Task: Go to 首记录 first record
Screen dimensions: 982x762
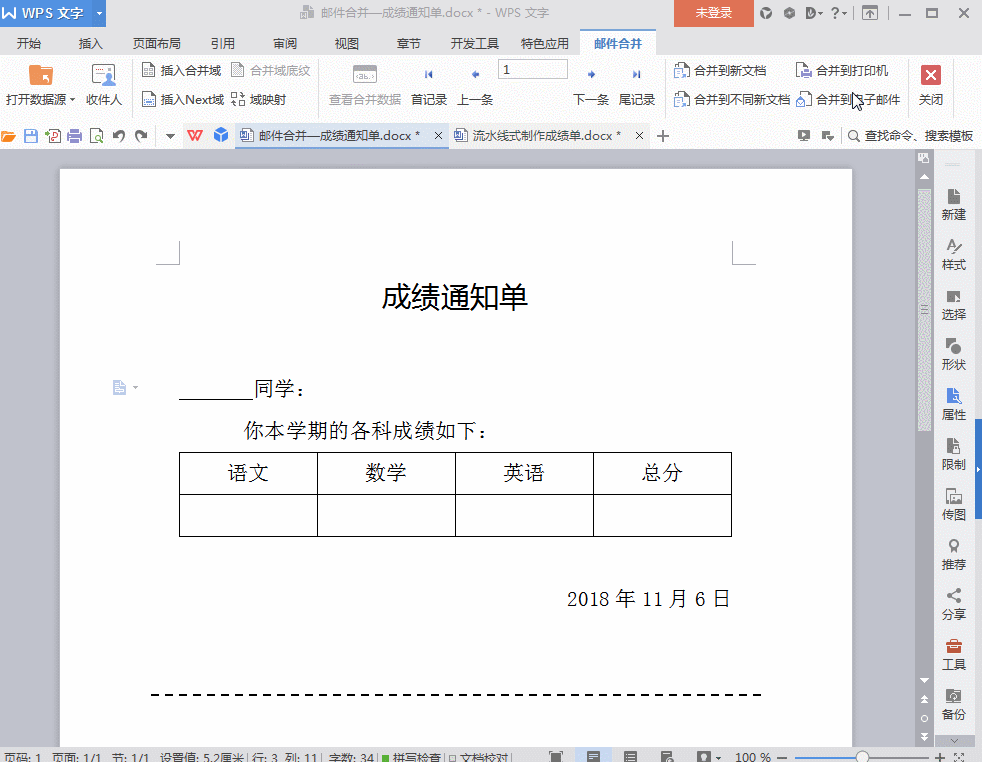Action: tap(428, 86)
